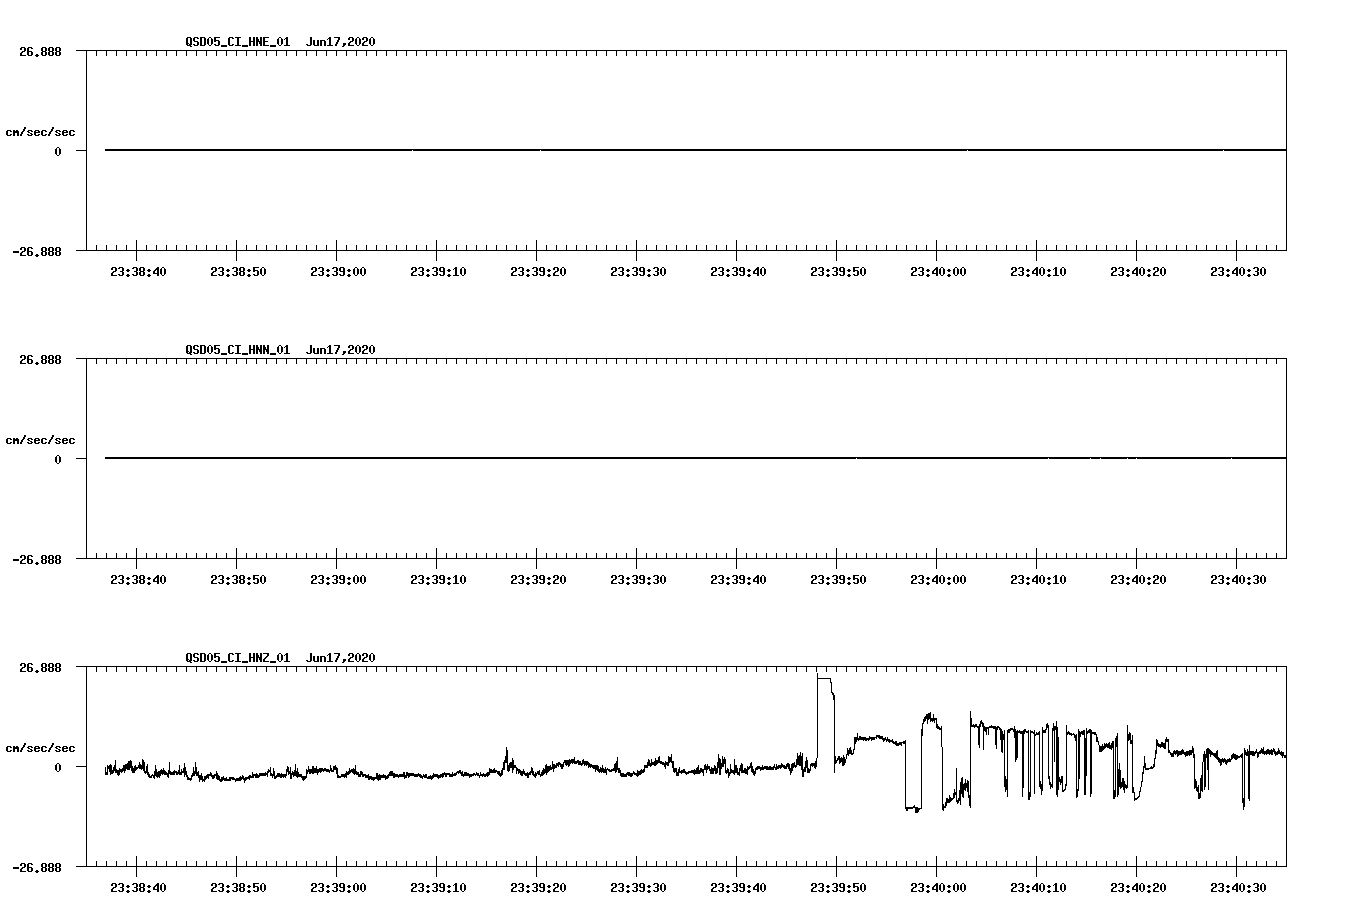The image size is (1358, 924).
Task: Click the -26.888 lower limit on the HNE axis
Action: (37, 251)
